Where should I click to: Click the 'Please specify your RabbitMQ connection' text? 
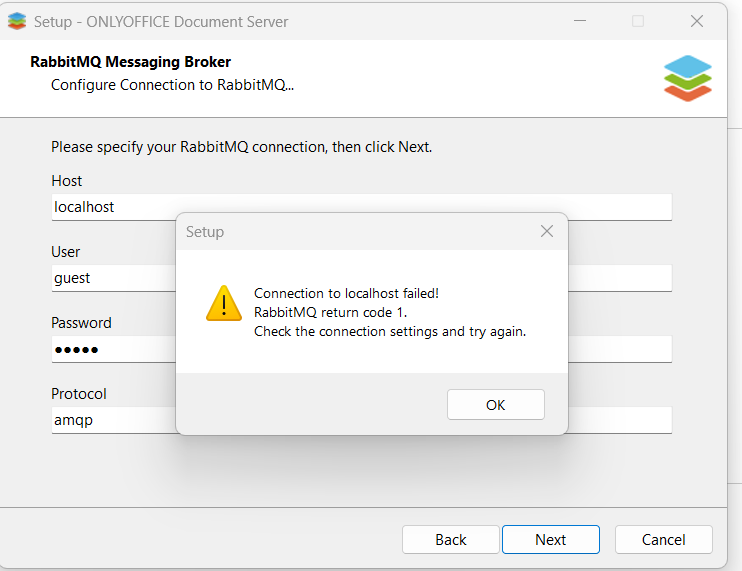point(241,147)
